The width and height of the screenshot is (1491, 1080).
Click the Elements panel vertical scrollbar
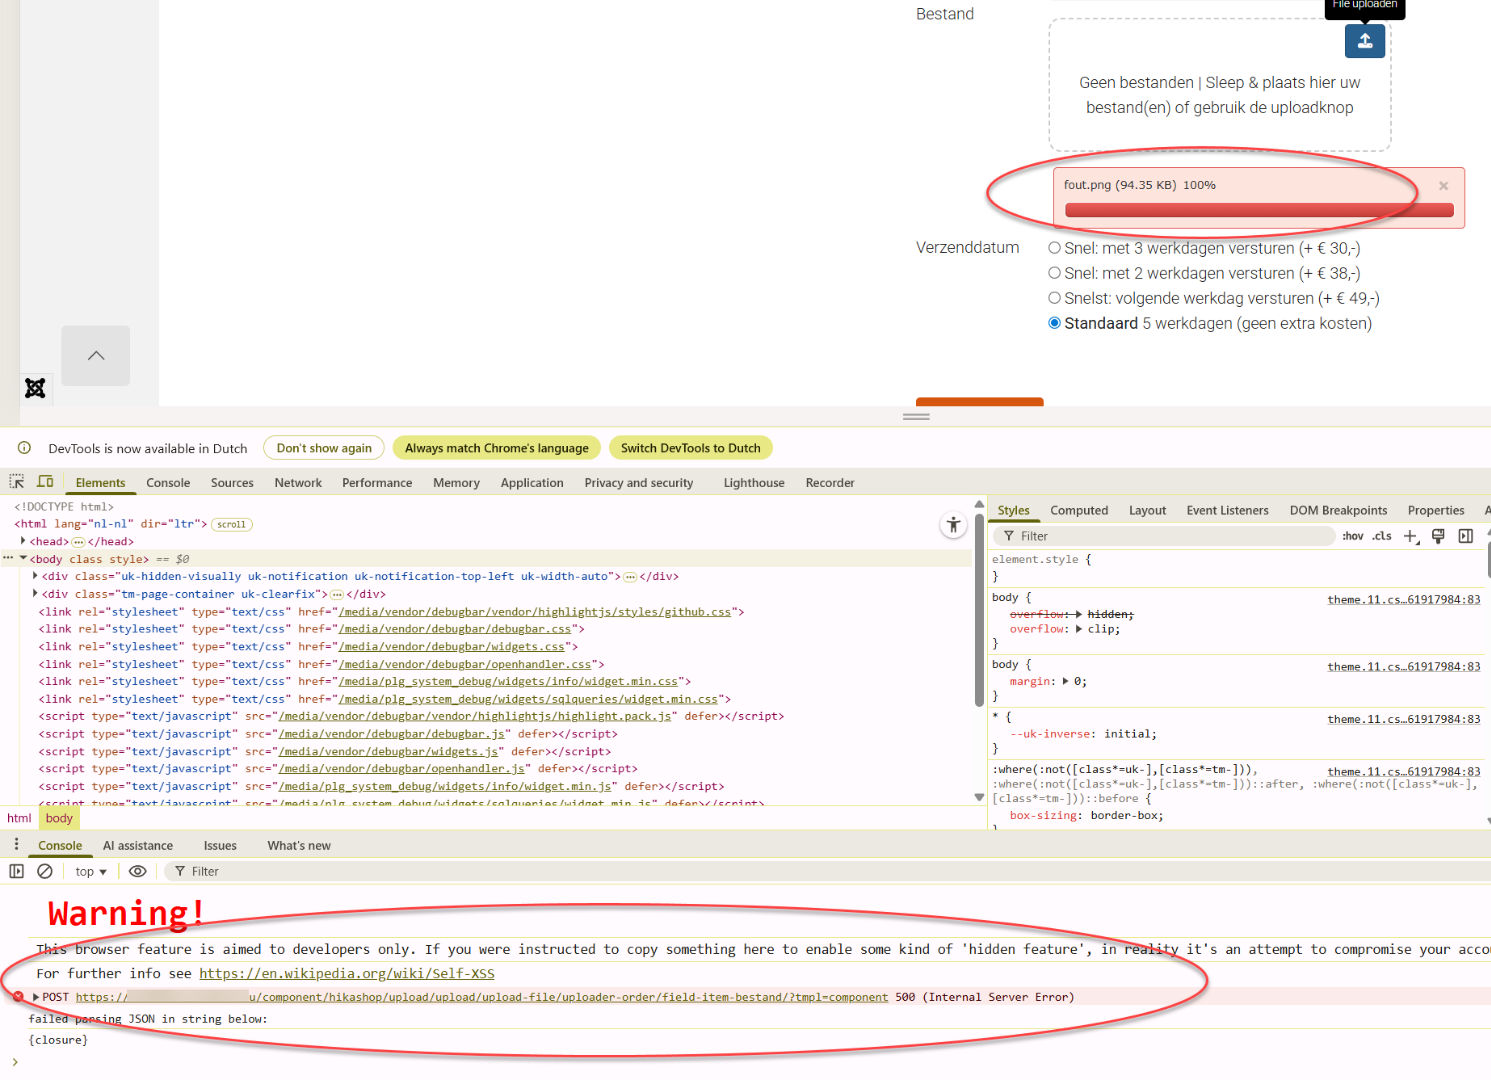[x=979, y=612]
